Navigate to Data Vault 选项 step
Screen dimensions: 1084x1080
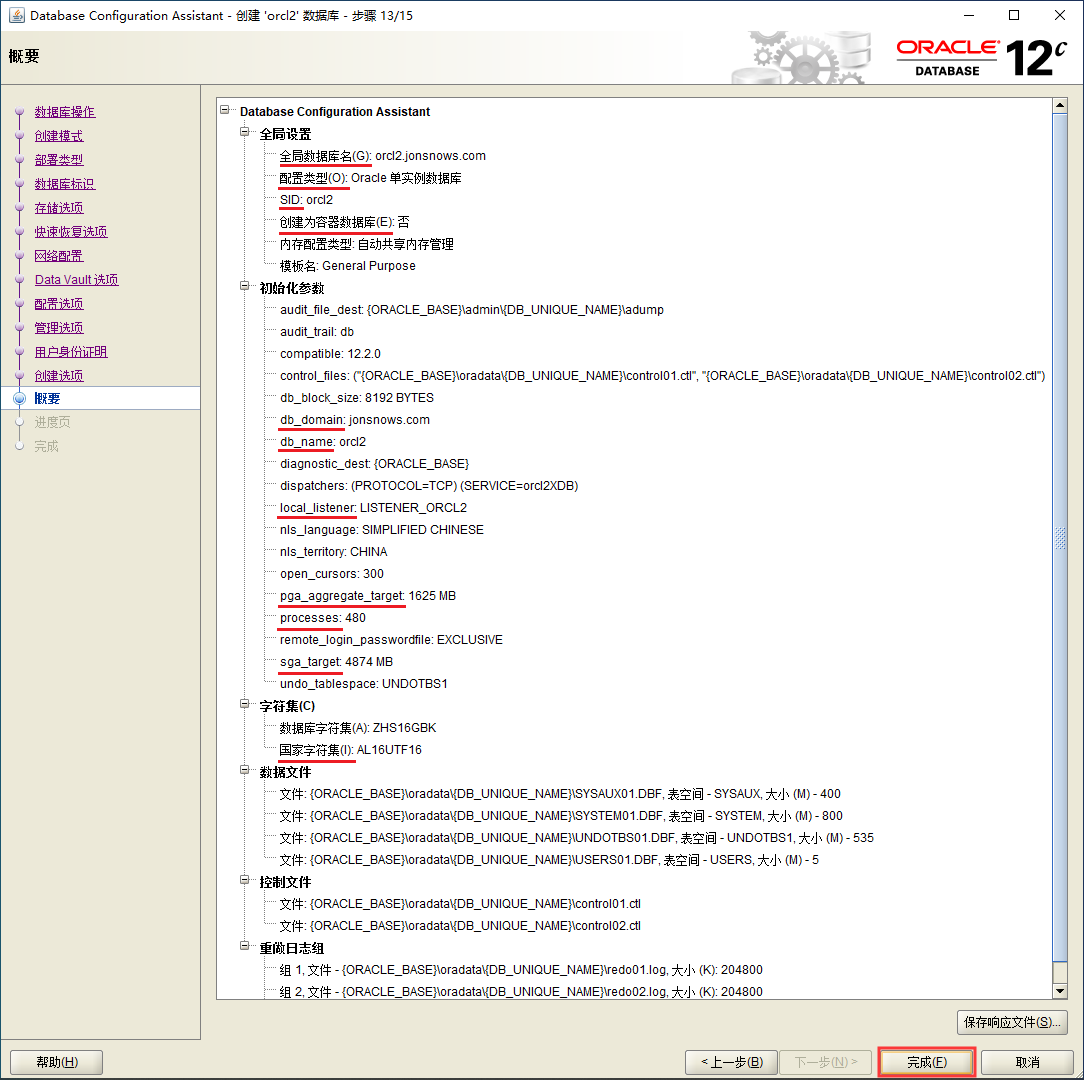tap(76, 280)
